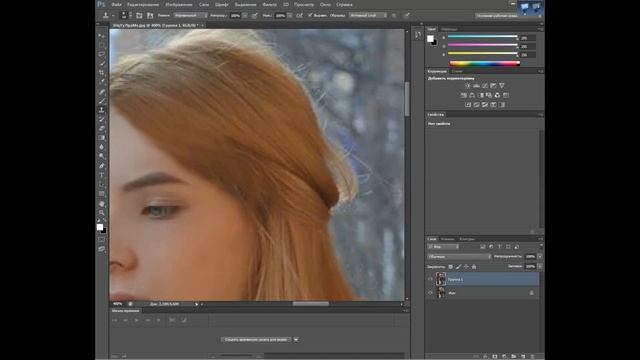
Task: Open the collapsed History panel icon
Action: coord(418,35)
